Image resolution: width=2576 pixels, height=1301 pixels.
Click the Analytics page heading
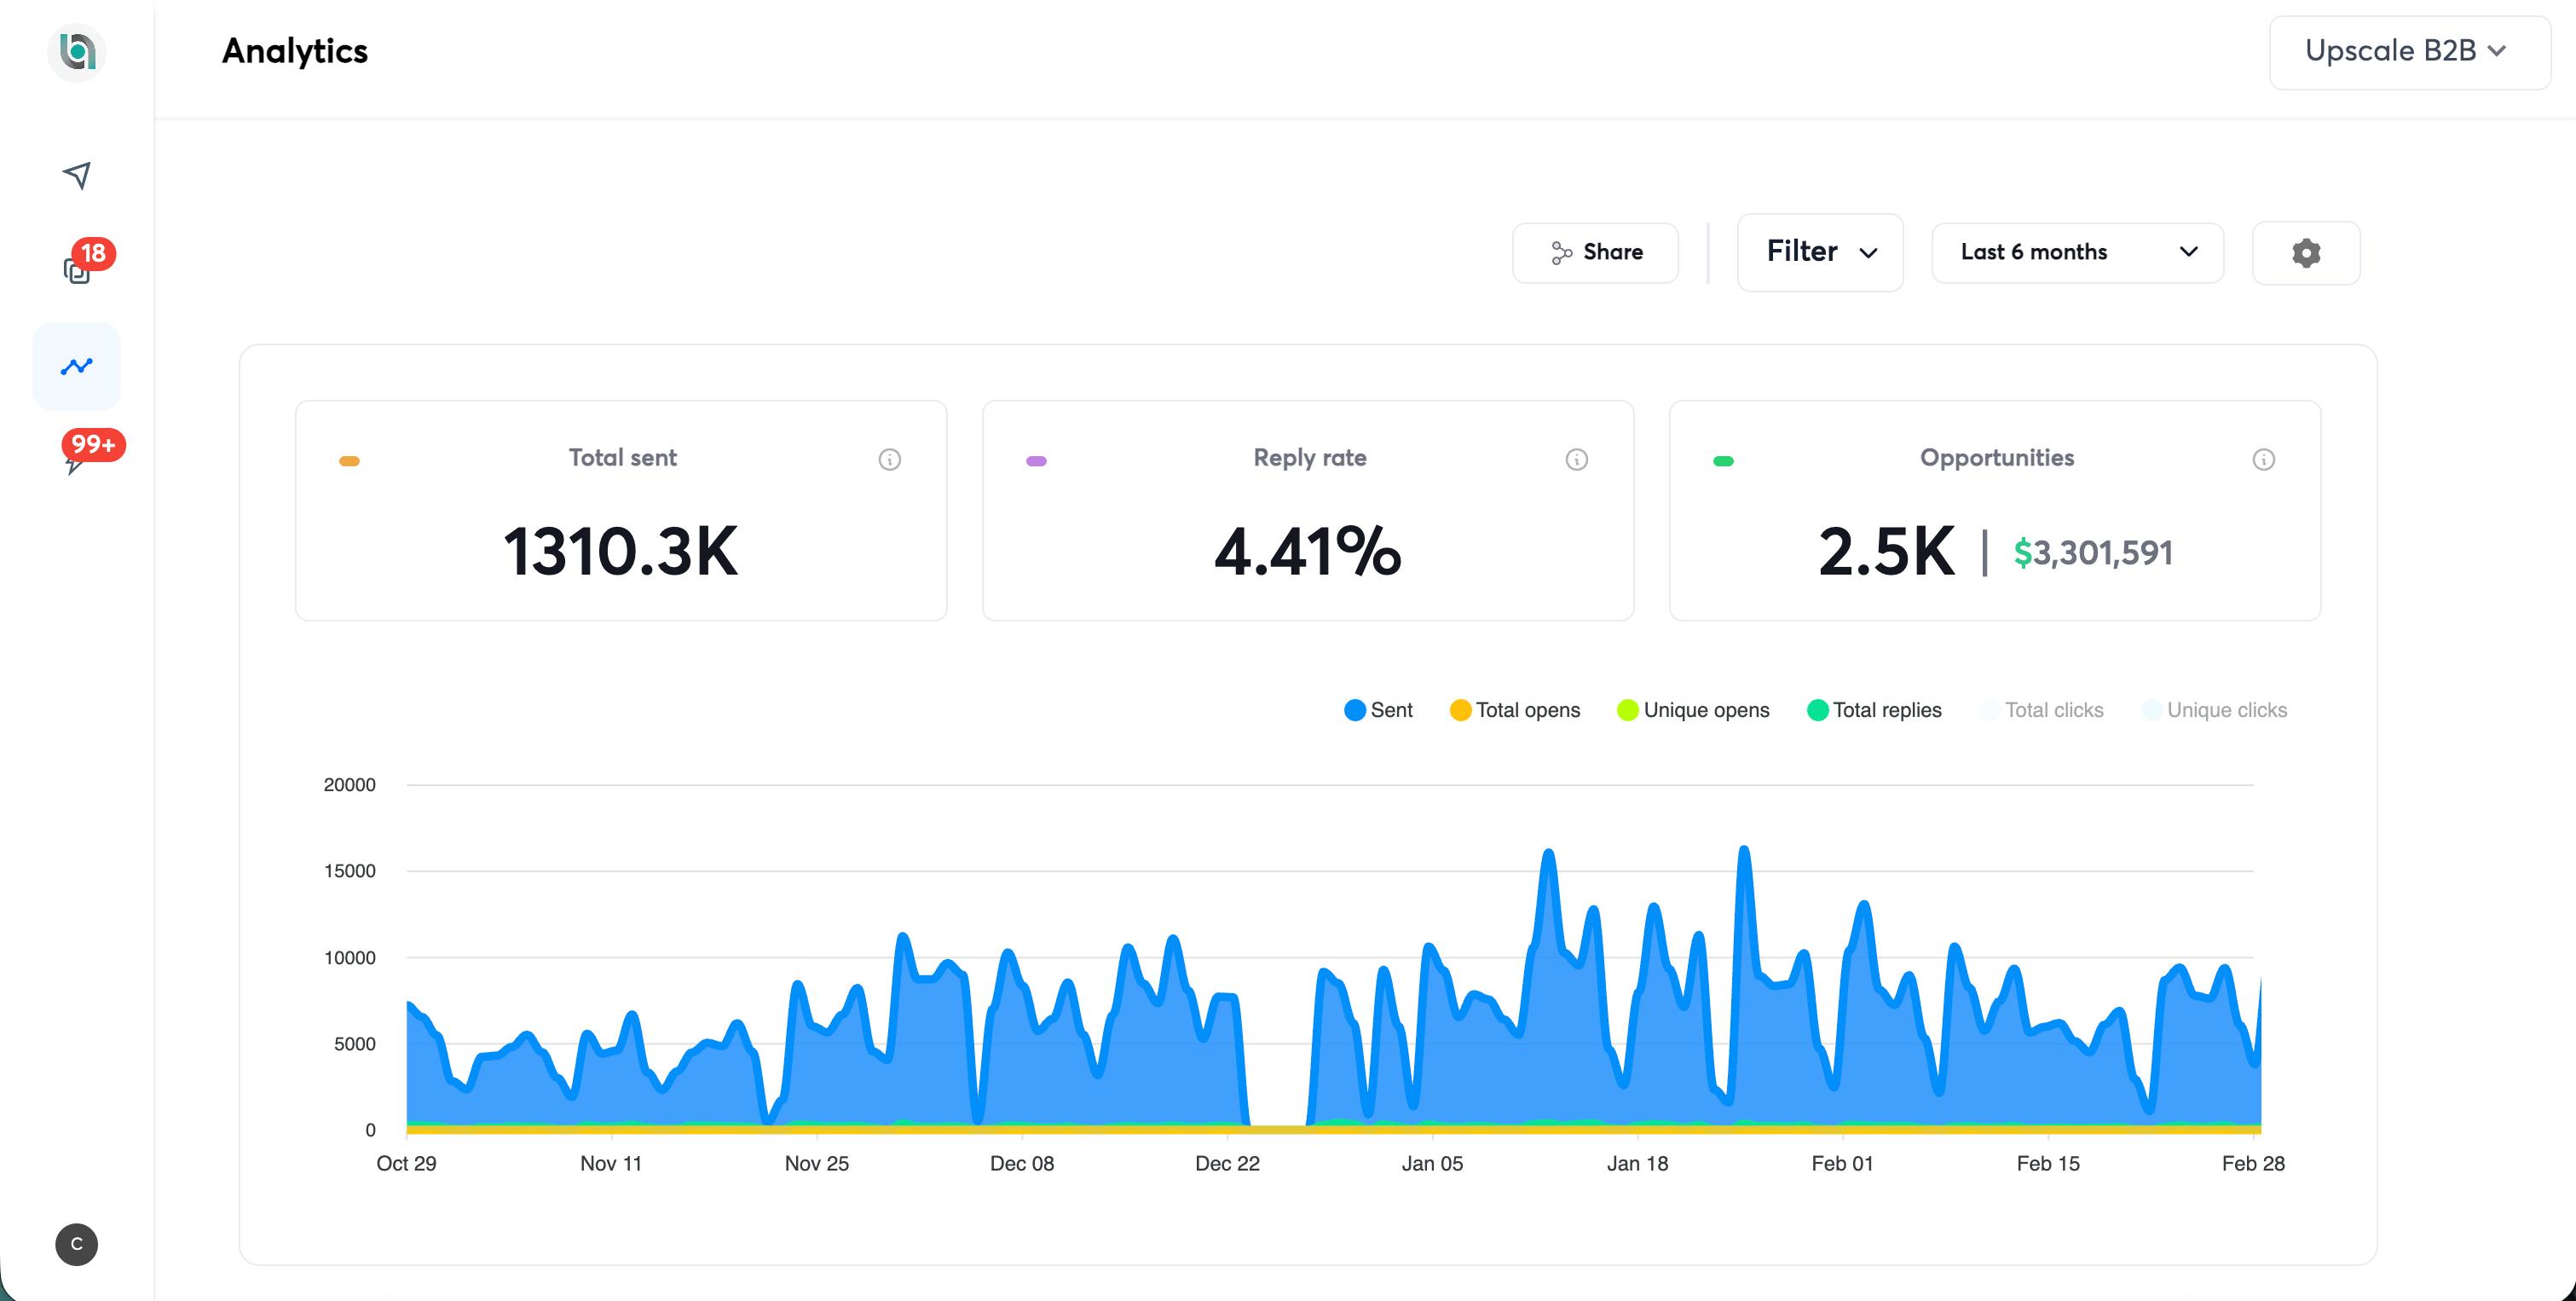295,51
